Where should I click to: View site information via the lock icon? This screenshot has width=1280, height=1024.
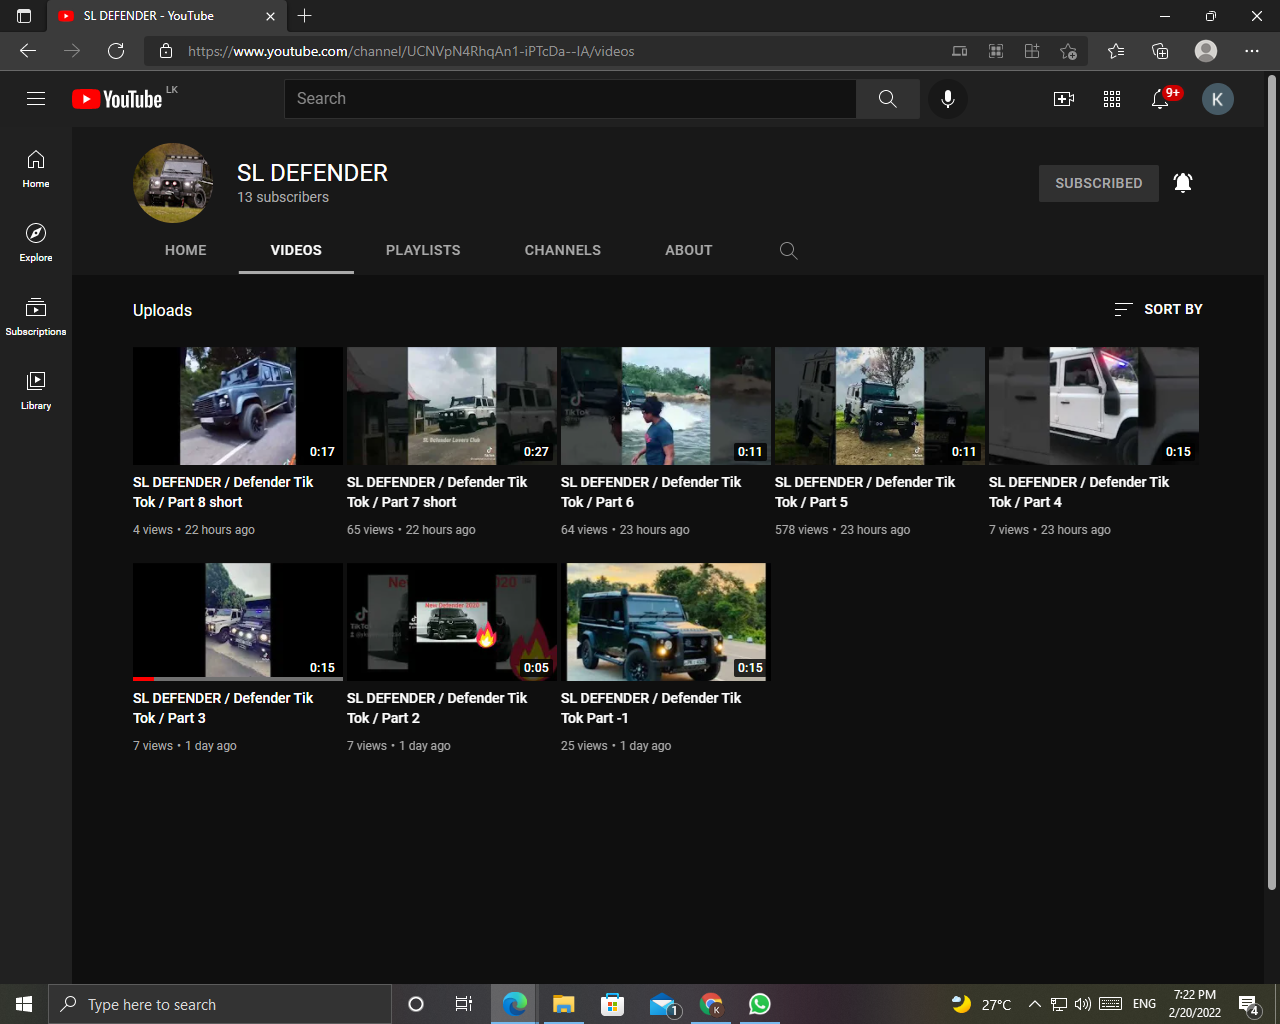pyautogui.click(x=166, y=51)
